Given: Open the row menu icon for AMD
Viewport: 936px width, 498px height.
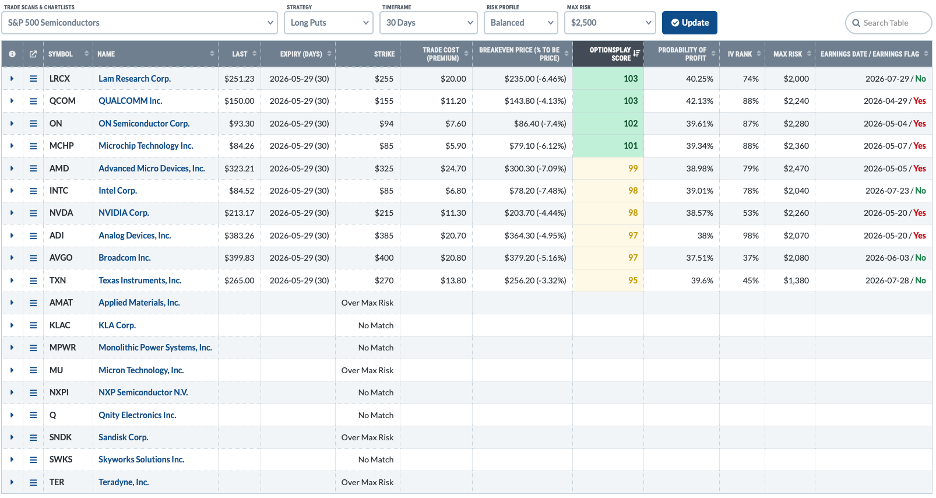Looking at the screenshot, I should (33, 168).
